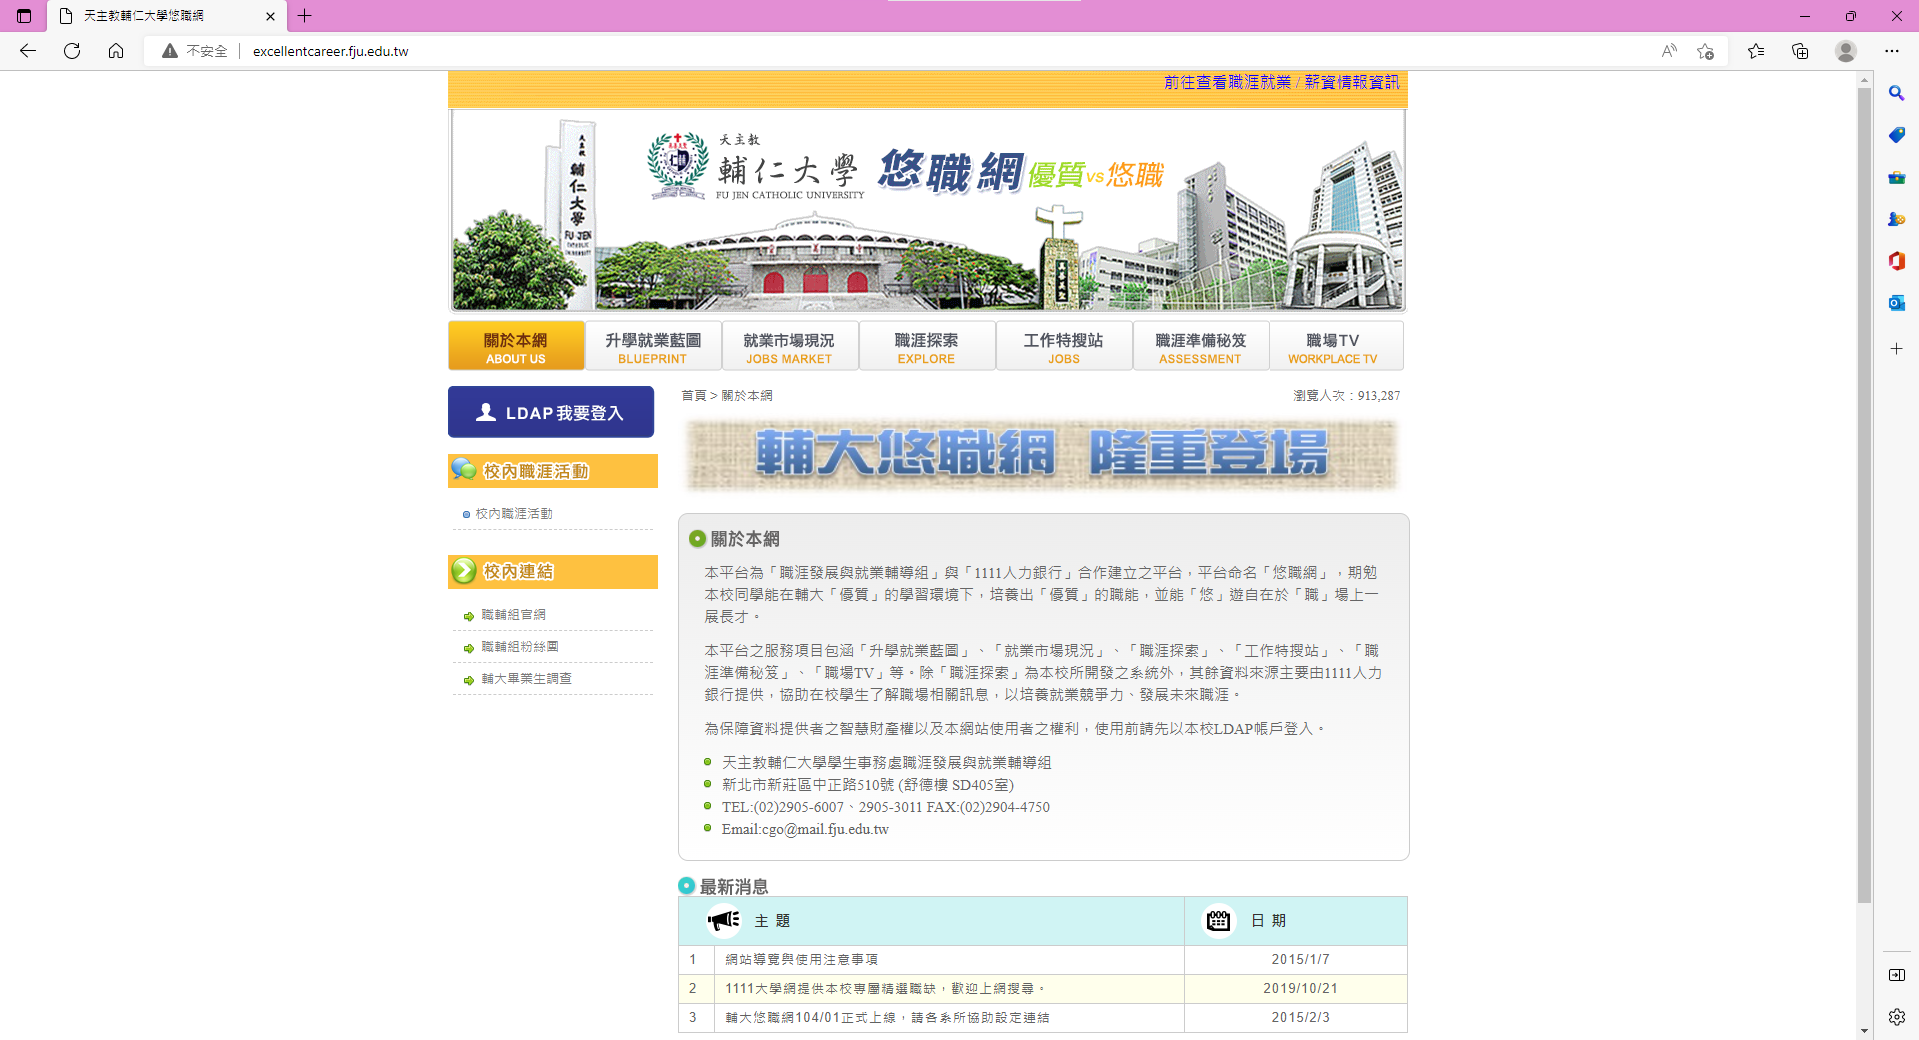This screenshot has height=1040, width=1919.
Task: Open the sidebar Shopping tag icon
Action: [1896, 135]
